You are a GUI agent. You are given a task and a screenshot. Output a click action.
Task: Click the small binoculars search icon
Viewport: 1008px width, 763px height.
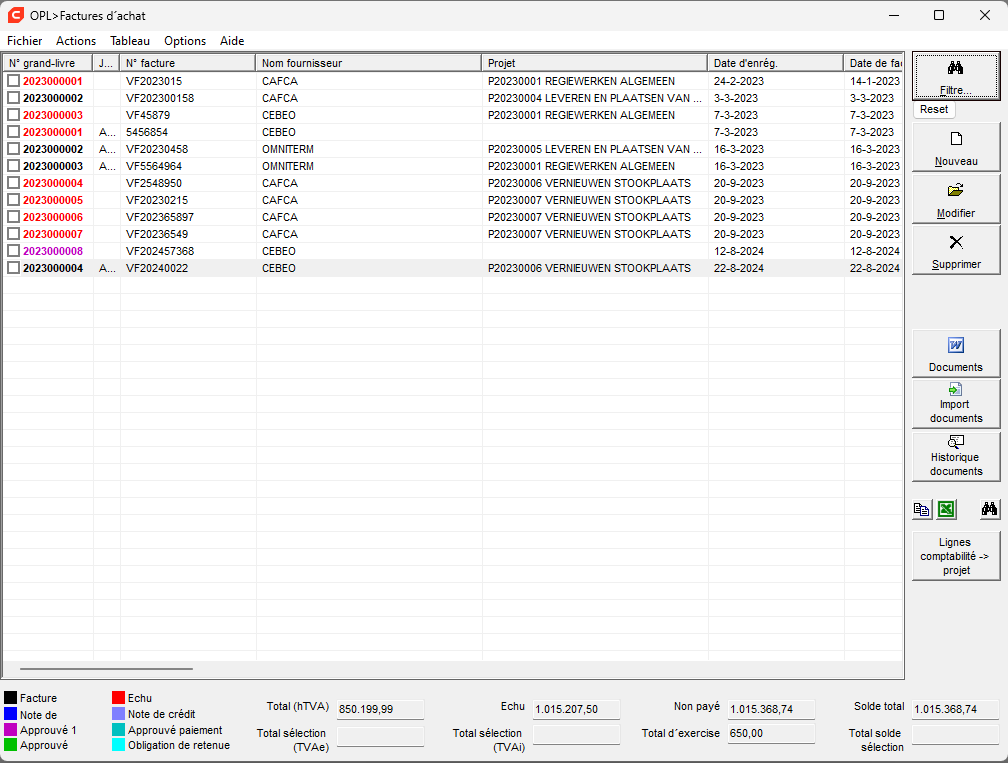989,510
